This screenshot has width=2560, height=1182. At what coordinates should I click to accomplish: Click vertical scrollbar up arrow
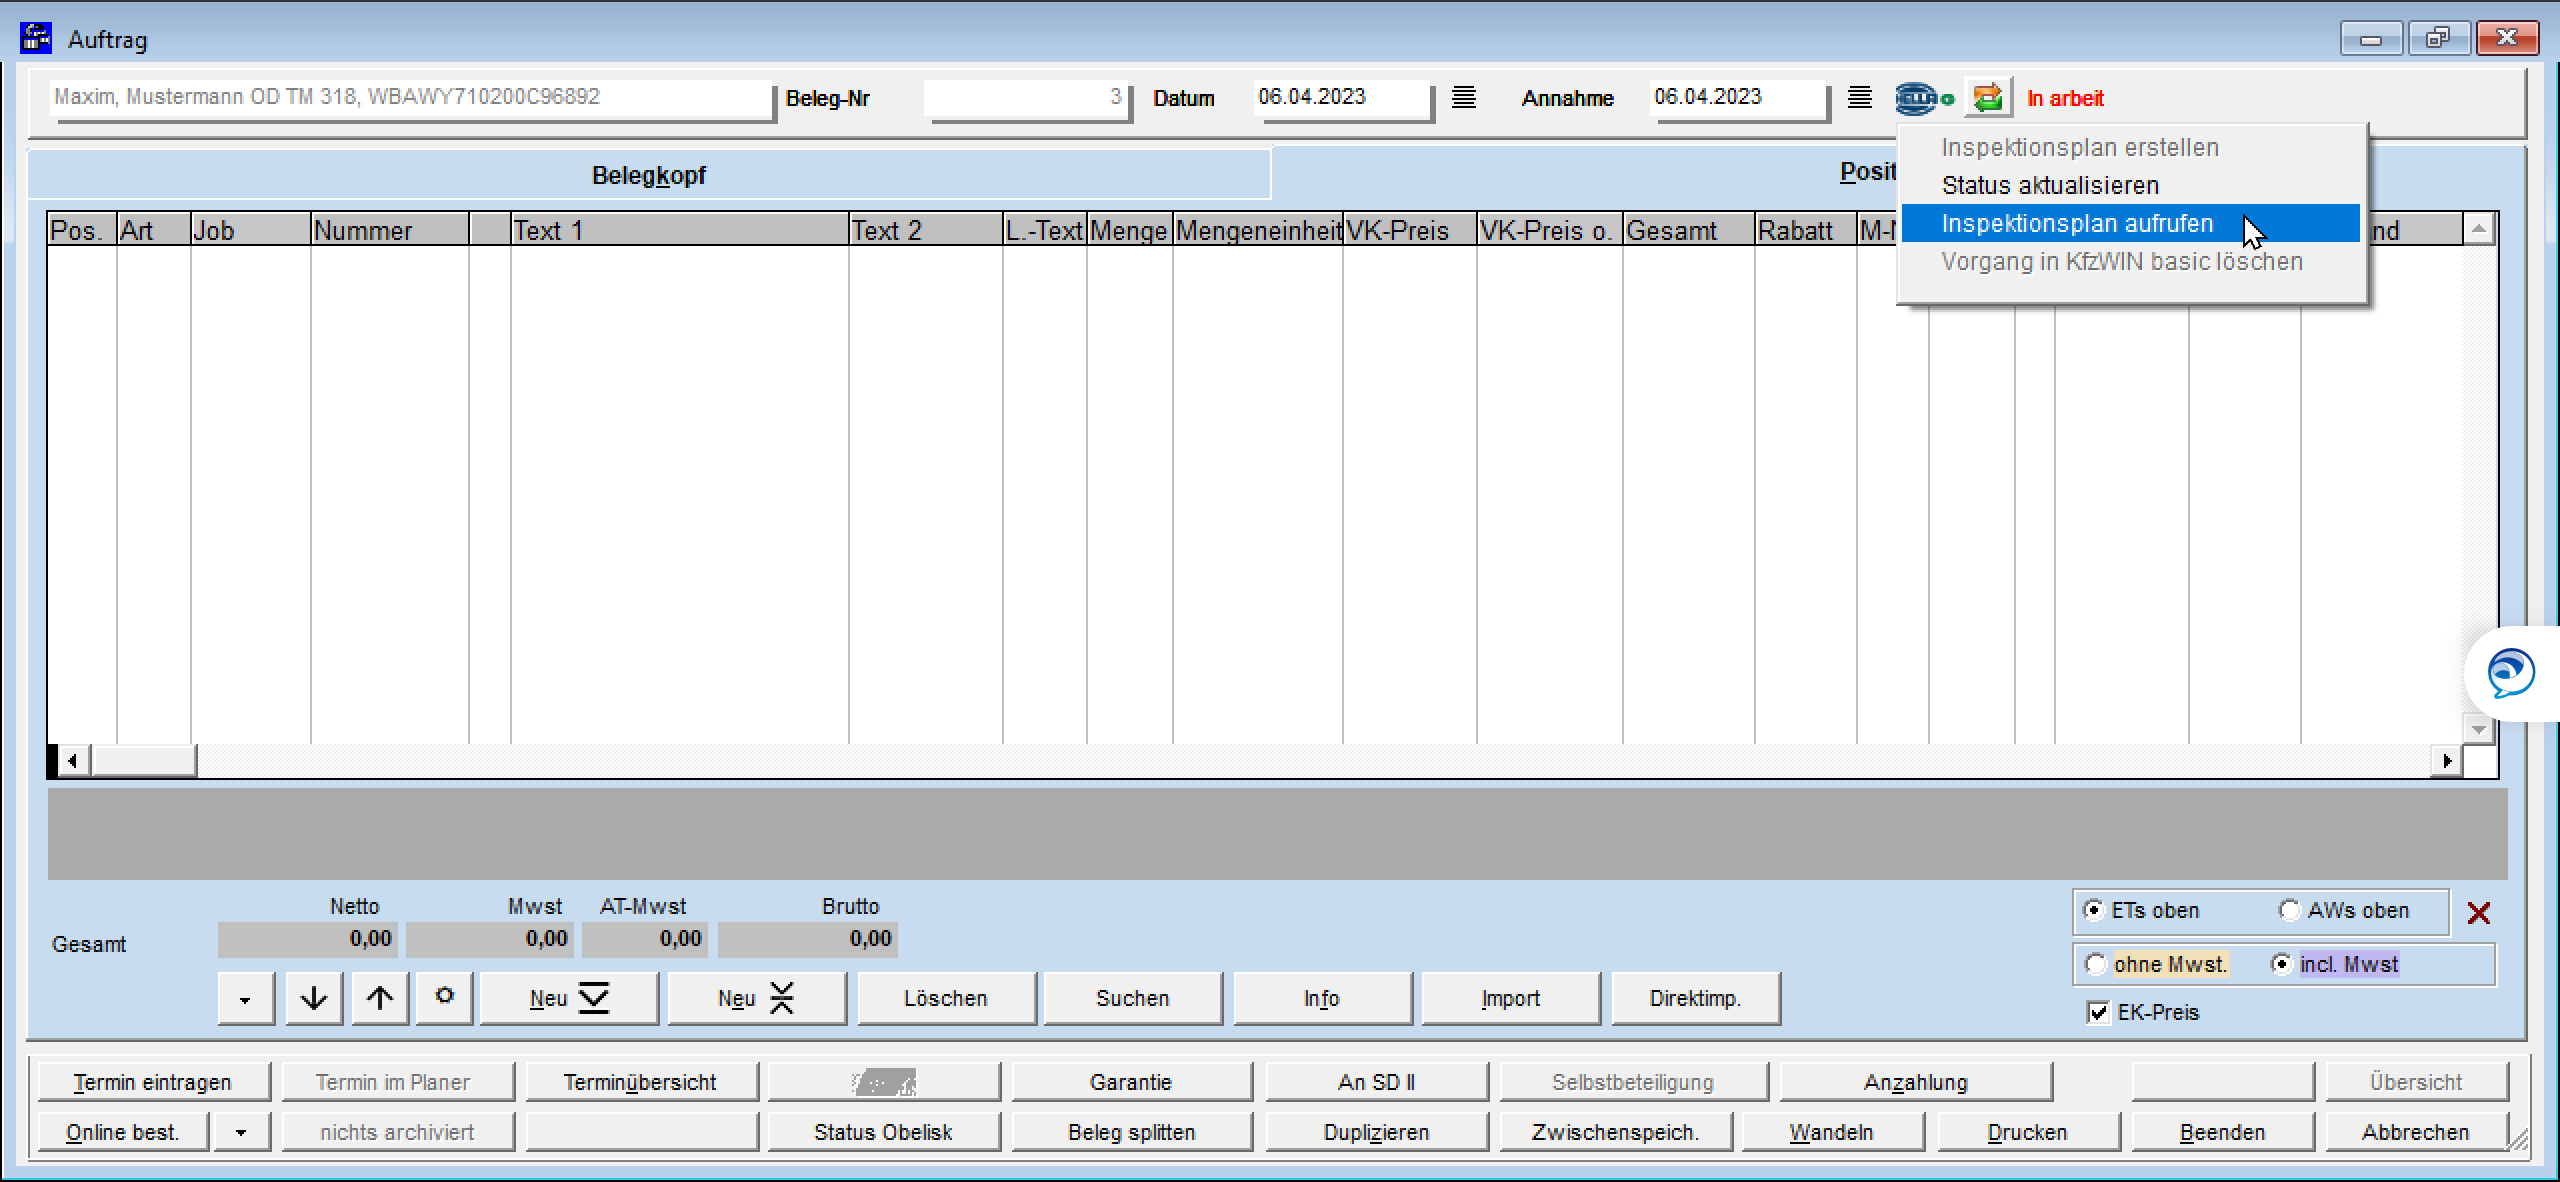point(2478,229)
